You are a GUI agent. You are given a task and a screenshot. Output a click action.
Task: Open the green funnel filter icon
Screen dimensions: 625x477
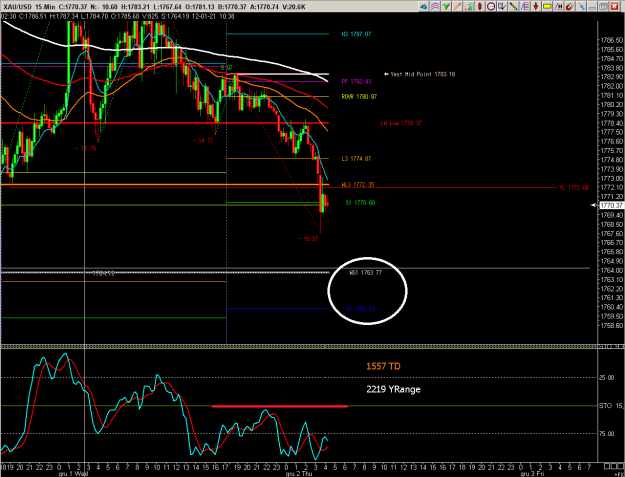tap(446, 6)
